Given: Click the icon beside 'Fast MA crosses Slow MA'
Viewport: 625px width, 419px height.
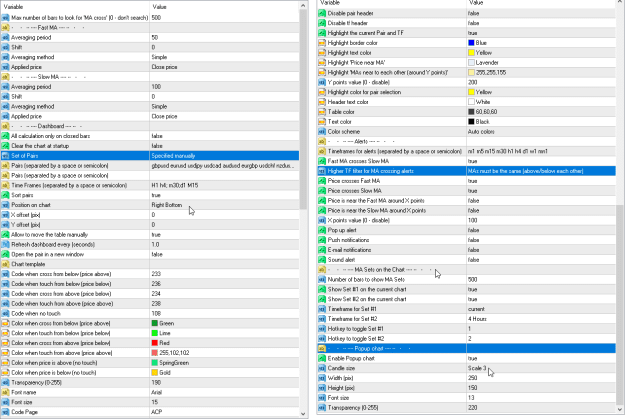Looking at the screenshot, I should [x=322, y=161].
